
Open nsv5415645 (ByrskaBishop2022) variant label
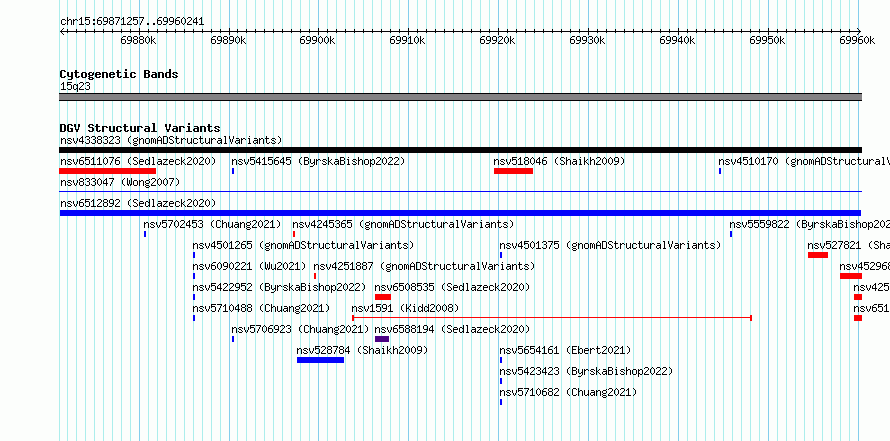(x=318, y=161)
